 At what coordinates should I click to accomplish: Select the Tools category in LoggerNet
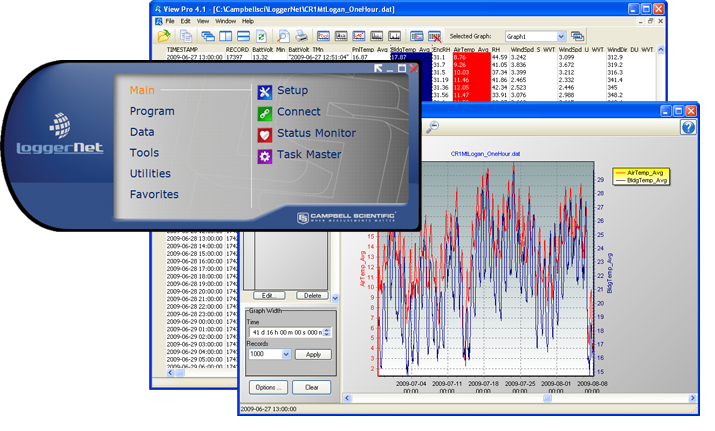pyautogui.click(x=145, y=153)
